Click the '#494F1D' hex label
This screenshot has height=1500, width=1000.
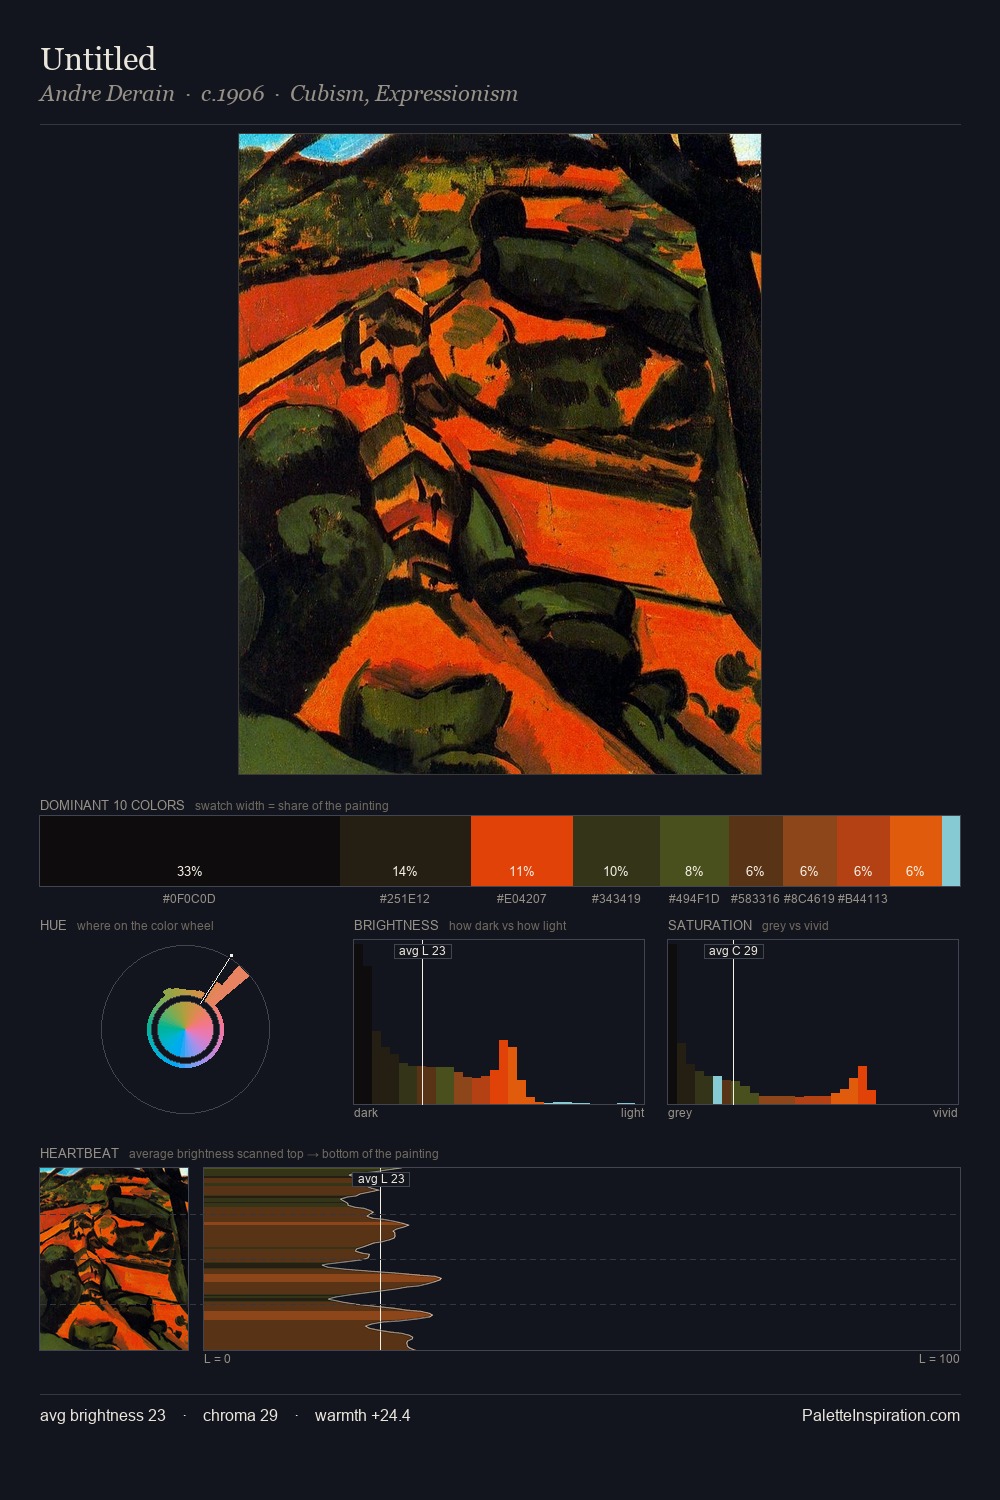(x=694, y=899)
